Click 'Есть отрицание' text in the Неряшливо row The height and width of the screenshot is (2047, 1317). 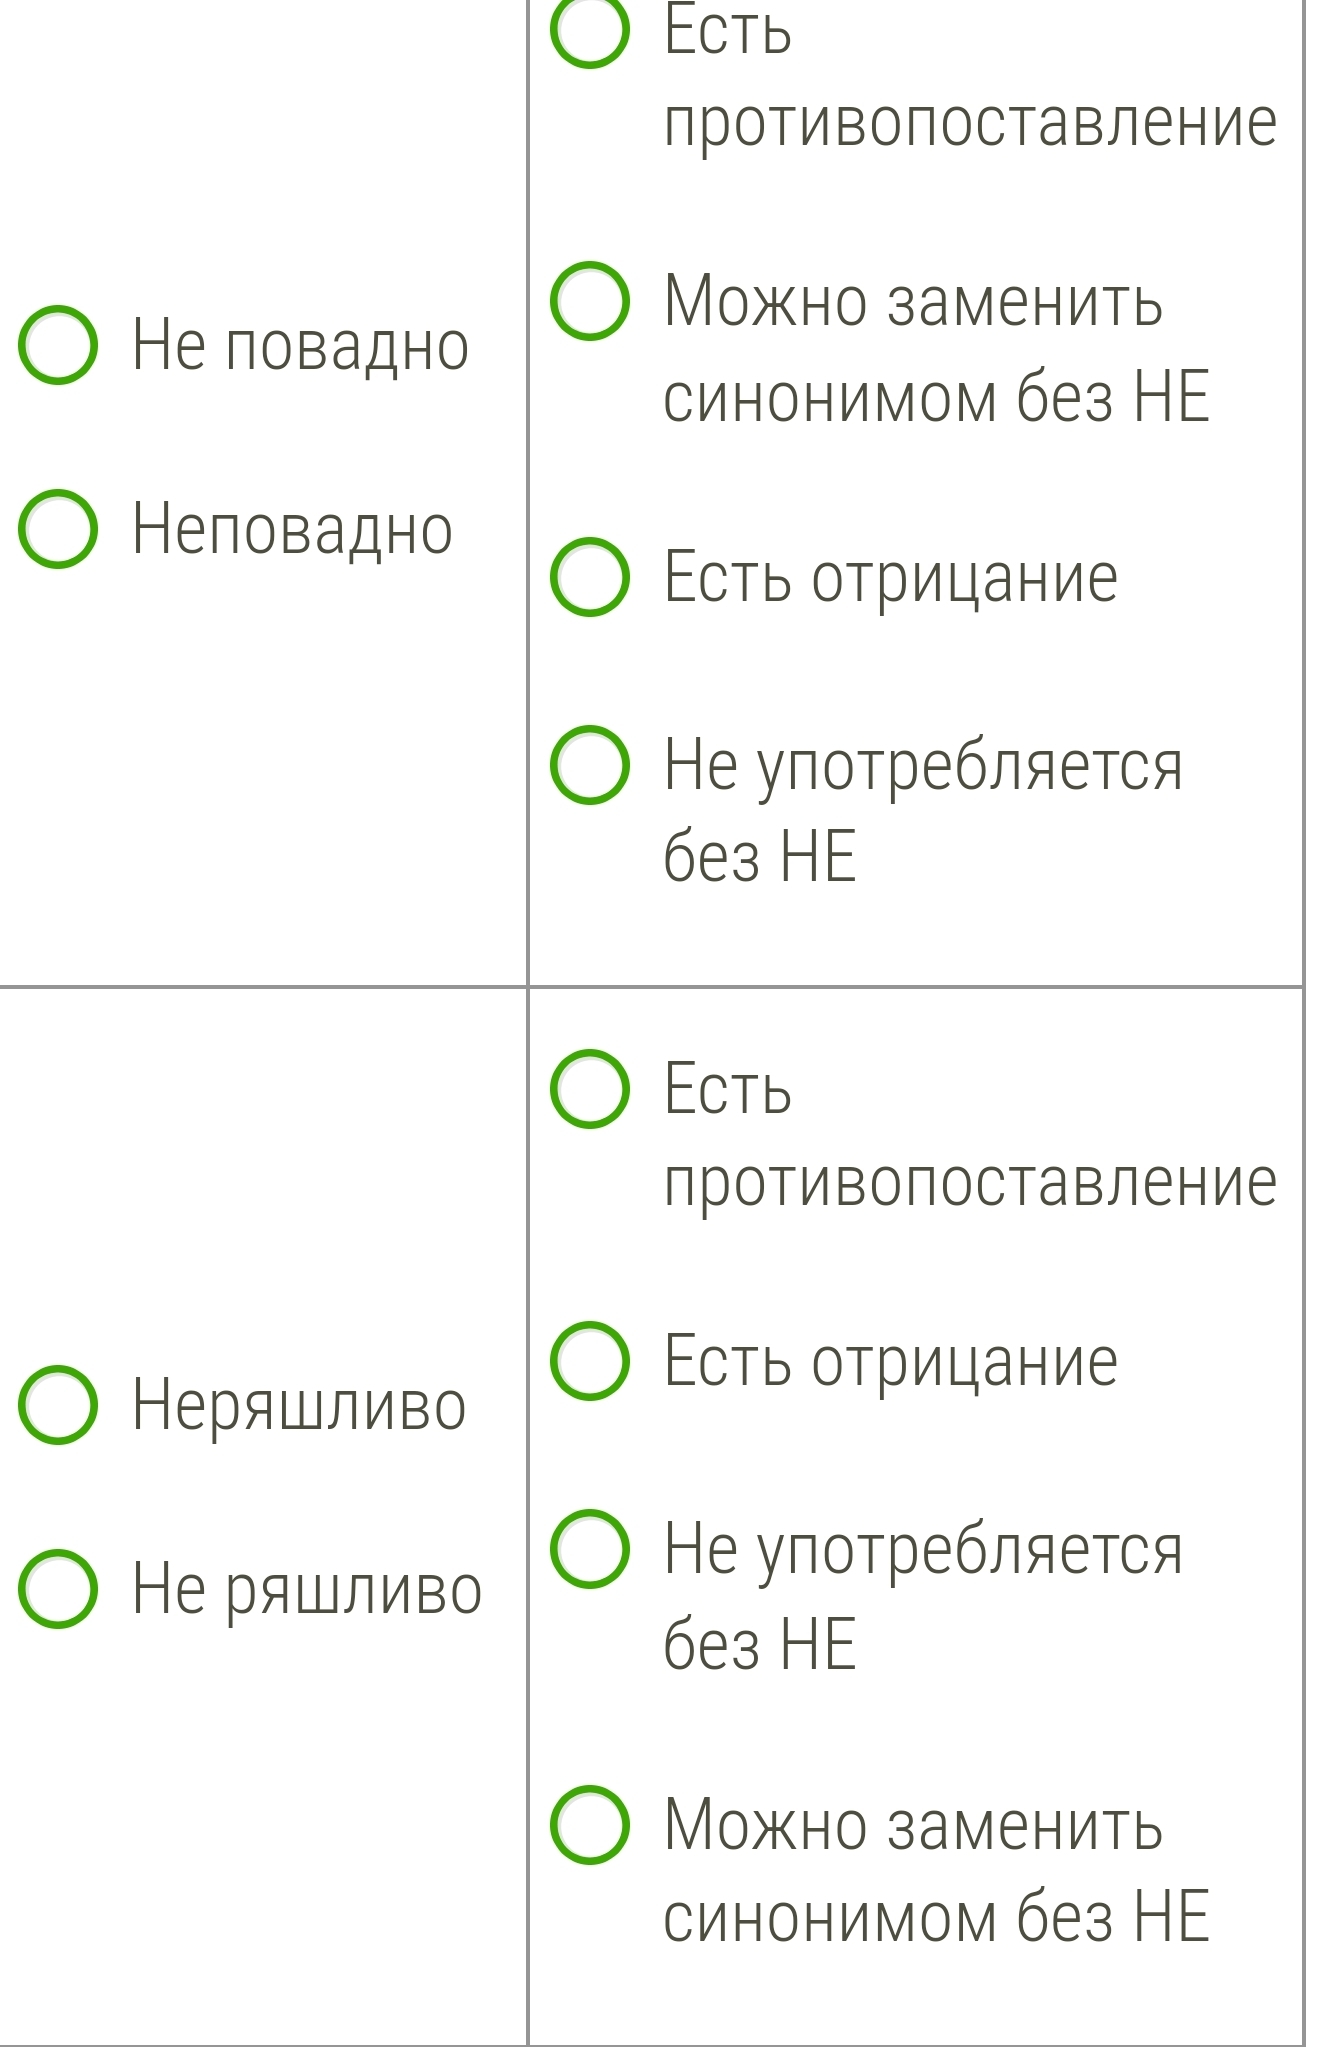pyautogui.click(x=890, y=1362)
